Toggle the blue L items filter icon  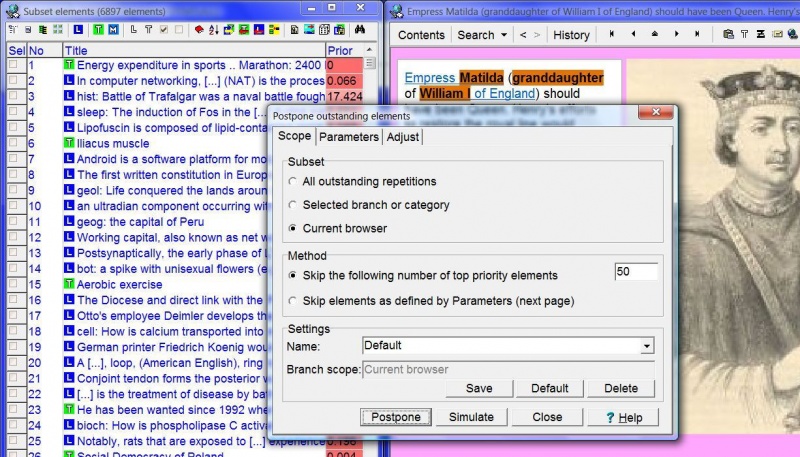78,30
